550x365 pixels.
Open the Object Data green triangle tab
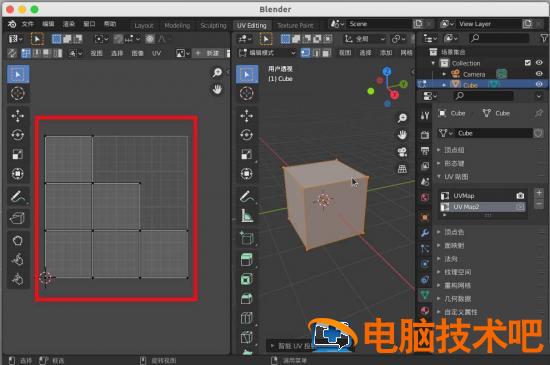tap(424, 295)
